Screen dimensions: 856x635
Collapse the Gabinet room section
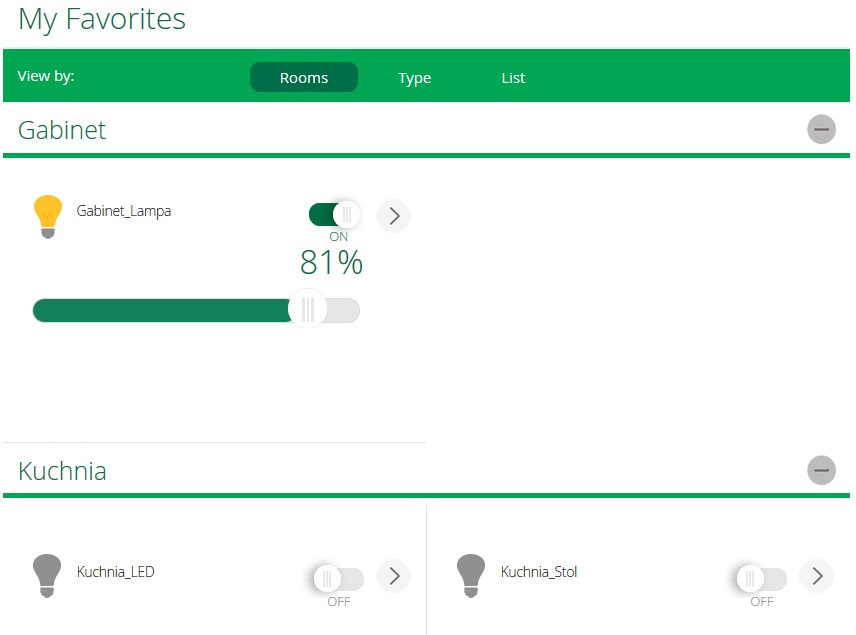pyautogui.click(x=822, y=129)
